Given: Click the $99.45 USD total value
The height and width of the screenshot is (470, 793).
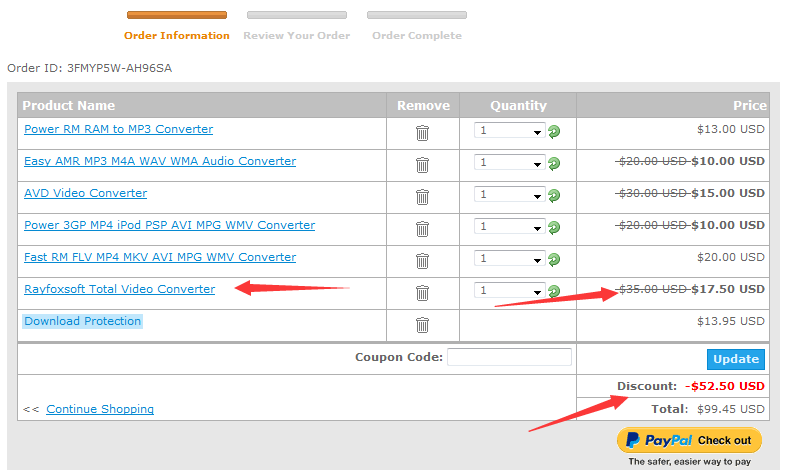Looking at the screenshot, I should pyautogui.click(x=730, y=409).
